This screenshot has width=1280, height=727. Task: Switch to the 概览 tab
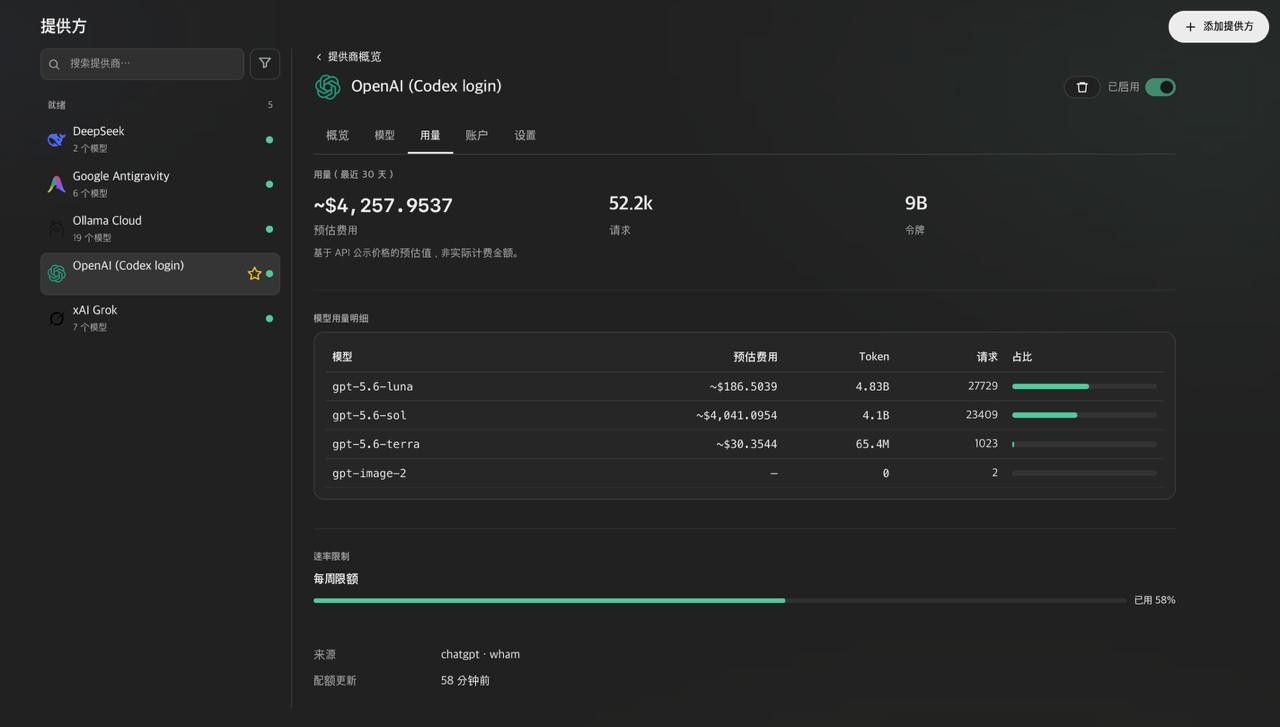[338, 135]
